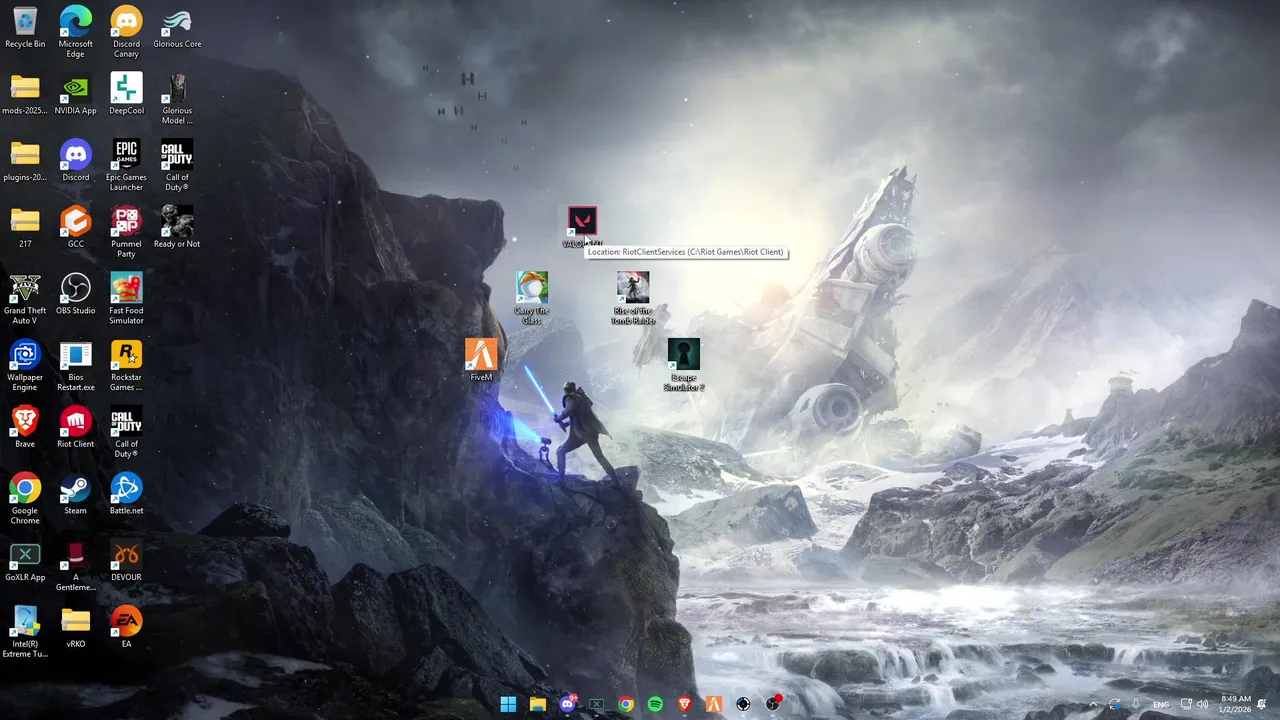
Task: Select the Epic Games Launcher desktop shortcut
Action: coord(126,166)
